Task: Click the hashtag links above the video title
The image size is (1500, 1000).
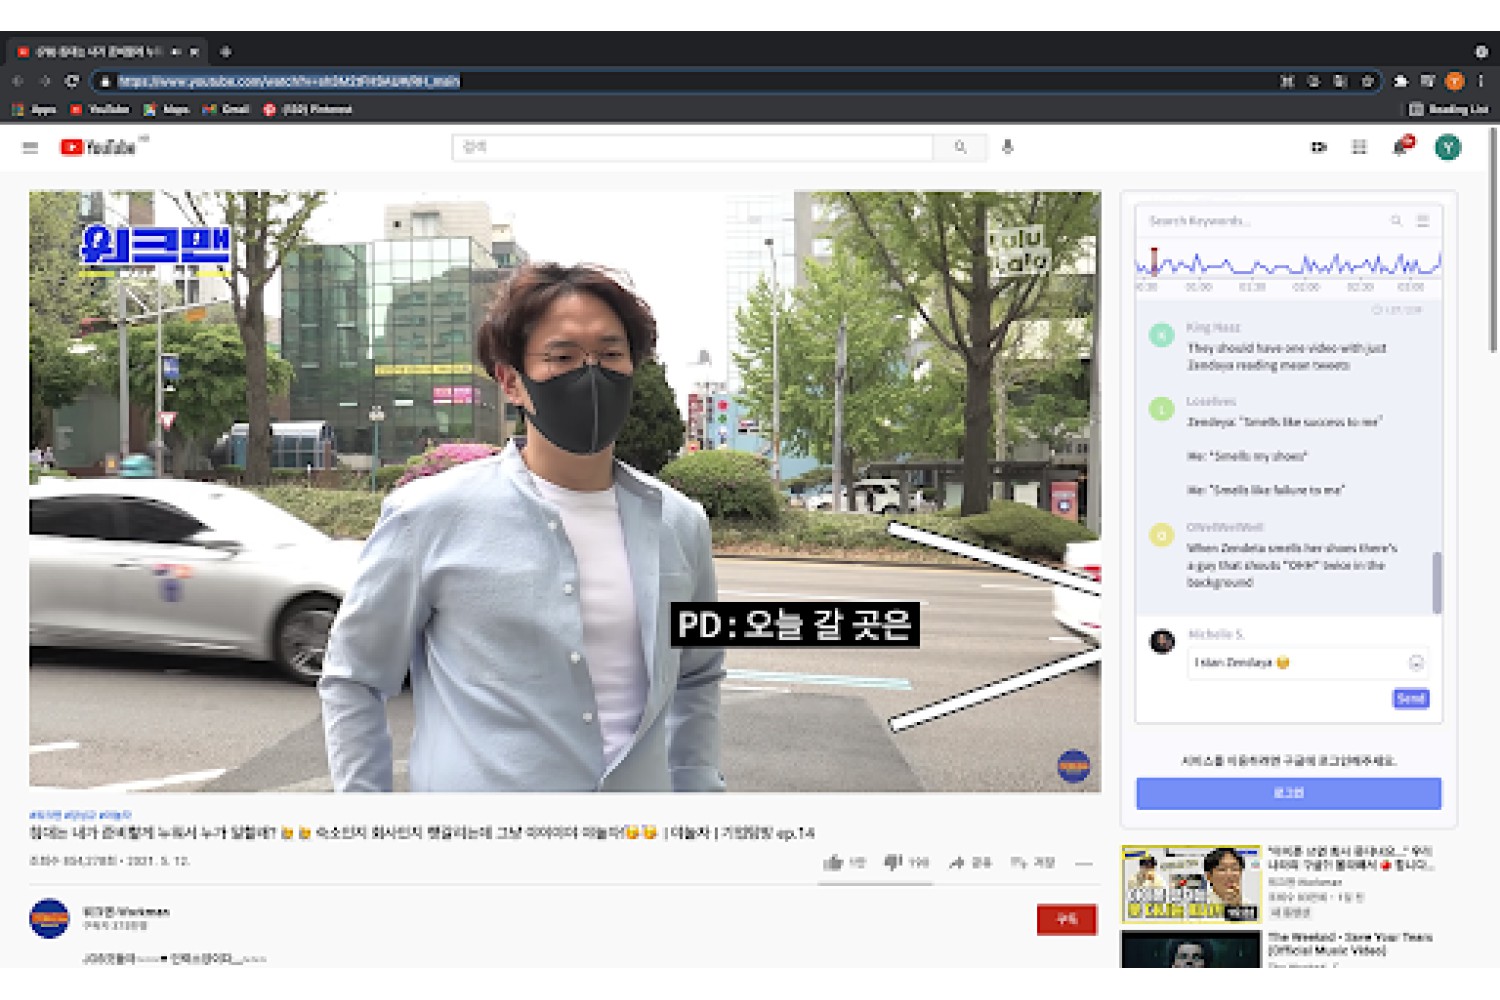Action: coord(80,815)
